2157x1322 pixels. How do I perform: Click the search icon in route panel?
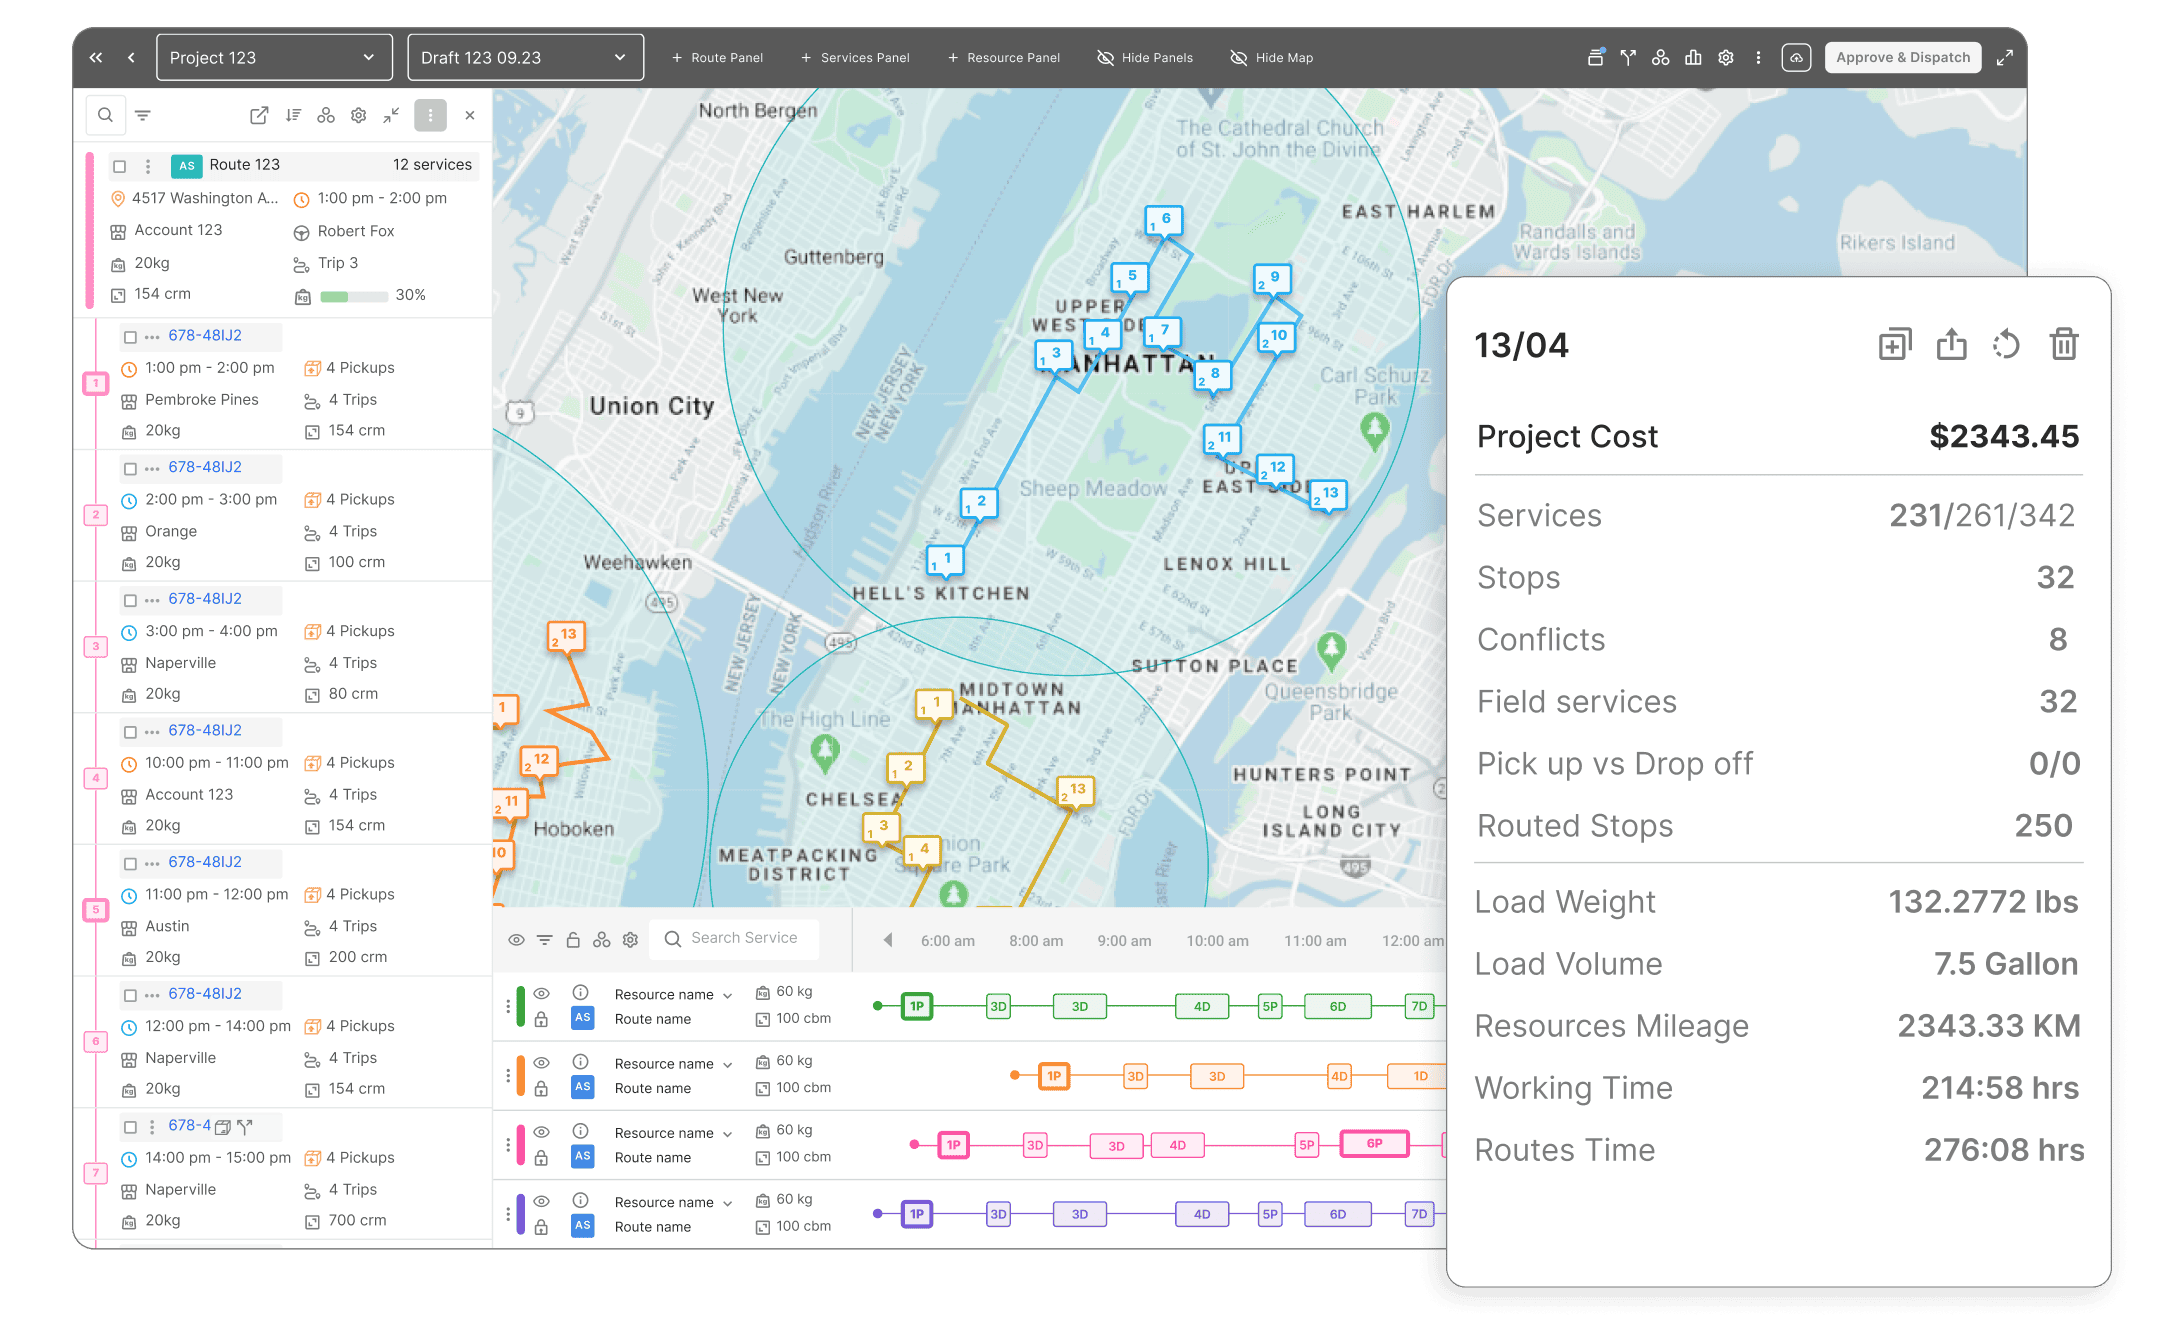(105, 115)
